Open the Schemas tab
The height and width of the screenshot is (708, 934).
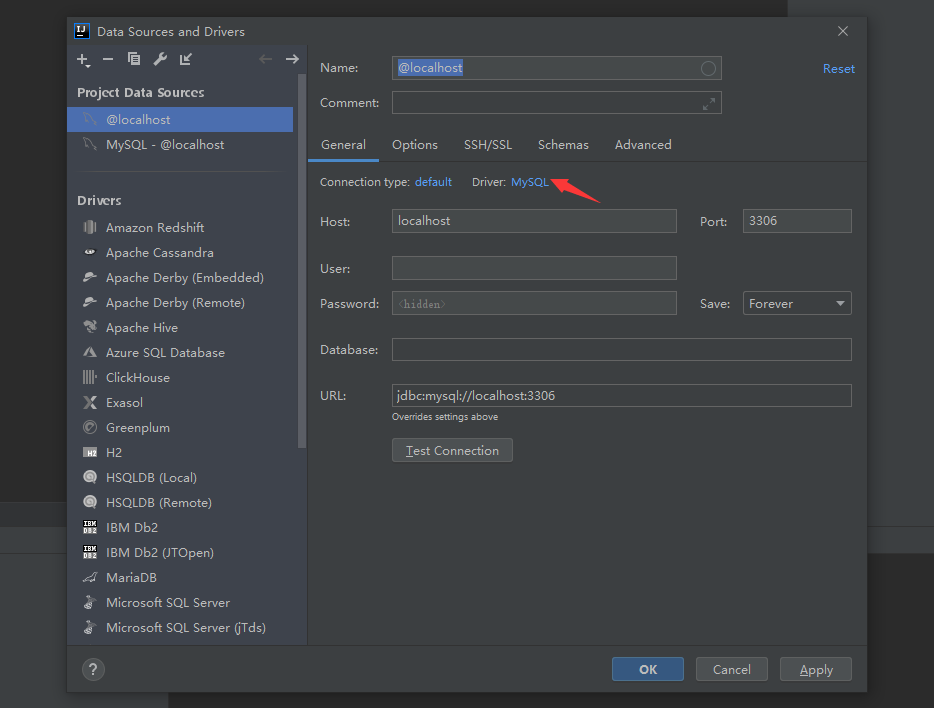click(563, 145)
